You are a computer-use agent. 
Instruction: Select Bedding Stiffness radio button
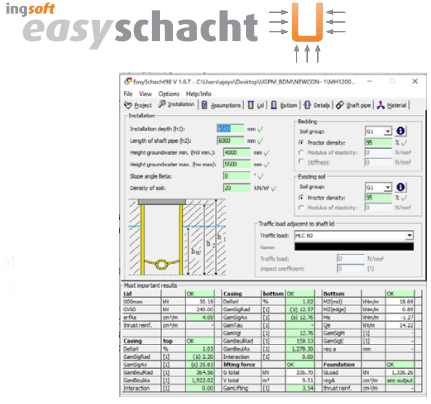(301, 162)
